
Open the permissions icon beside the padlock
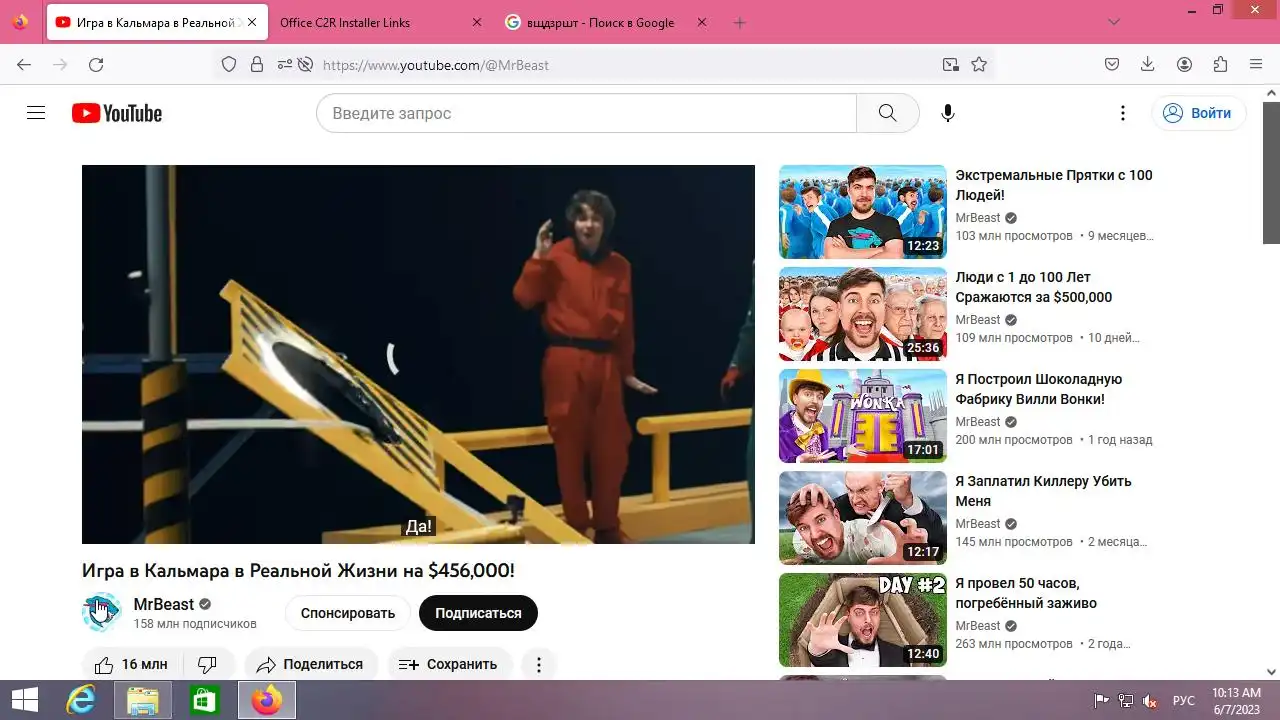click(x=285, y=64)
